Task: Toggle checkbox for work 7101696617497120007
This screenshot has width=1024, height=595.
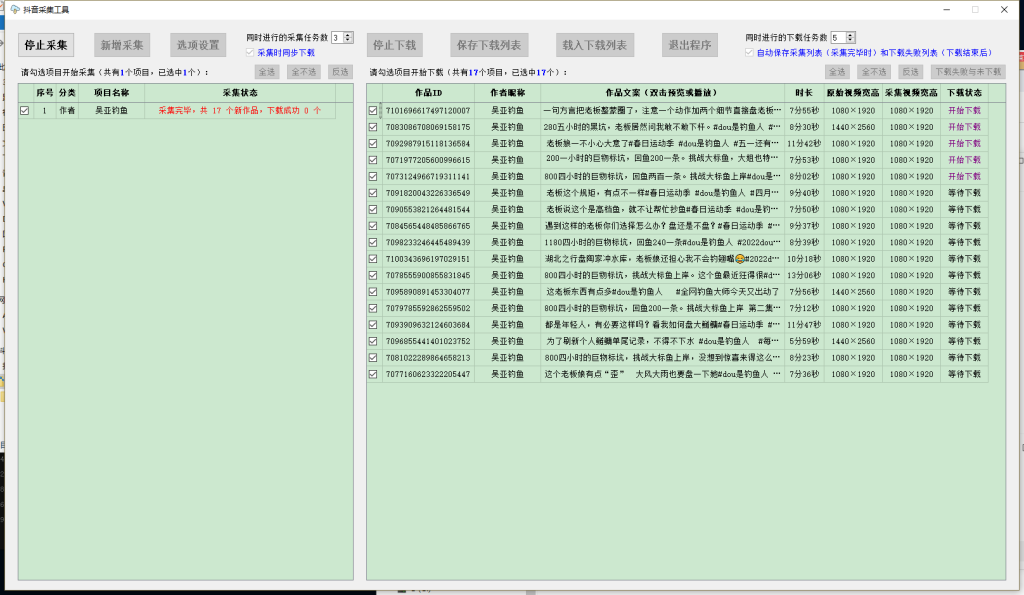Action: (x=373, y=111)
